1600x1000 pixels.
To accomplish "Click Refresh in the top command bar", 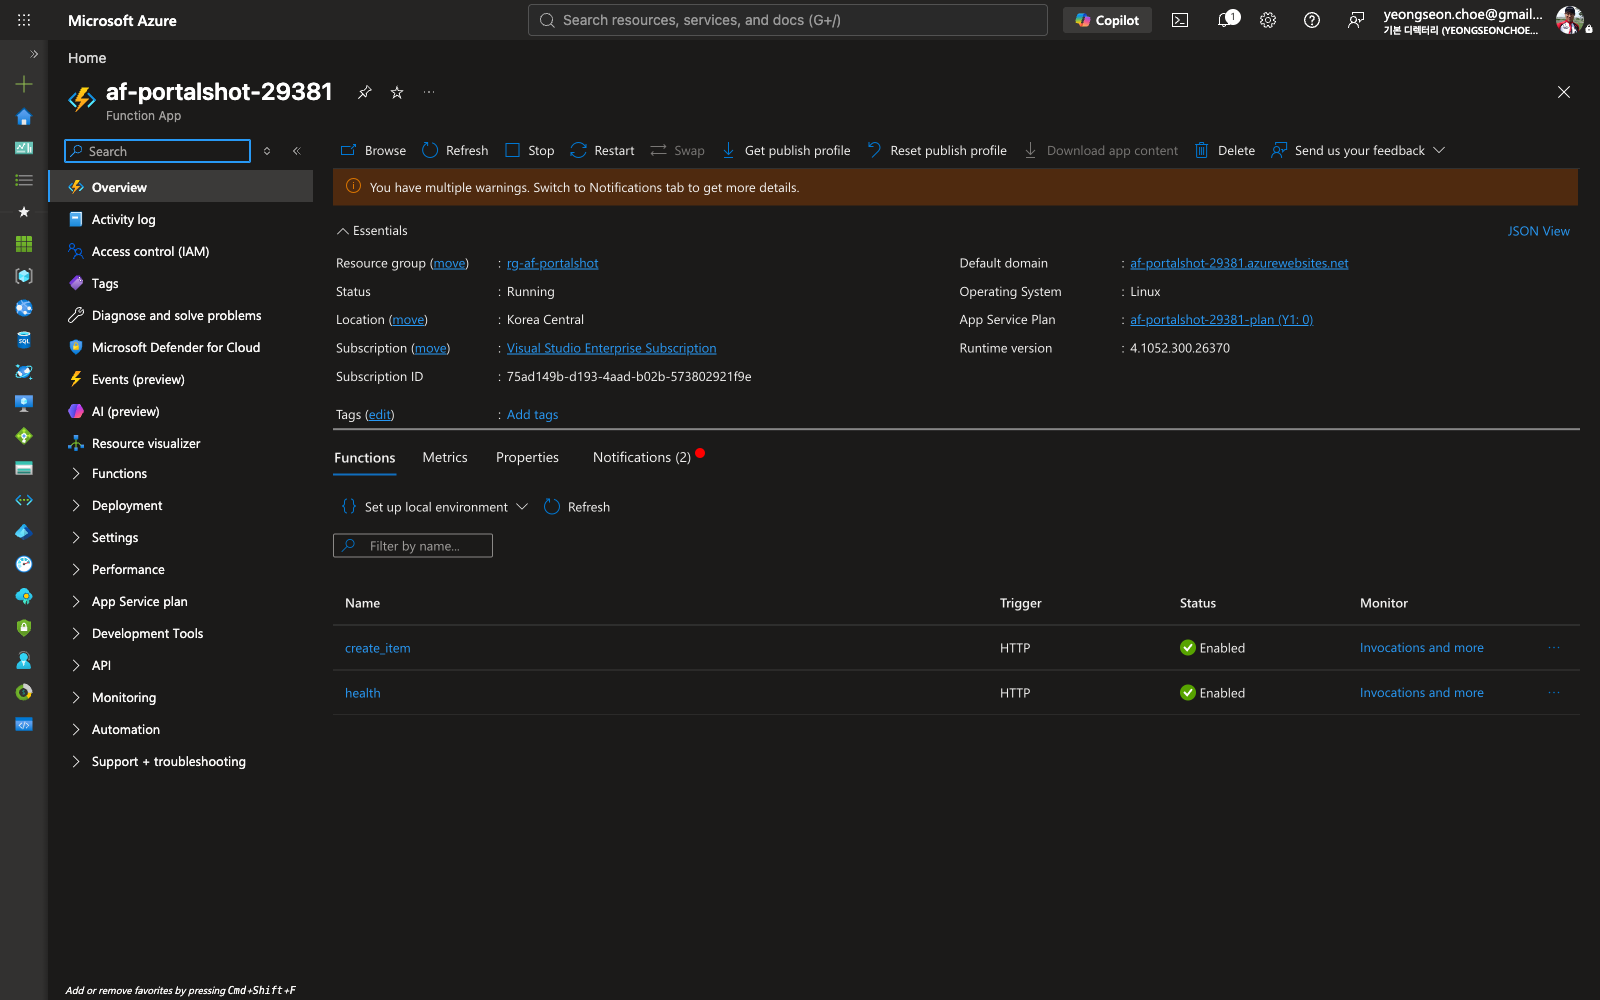I will pyautogui.click(x=455, y=151).
